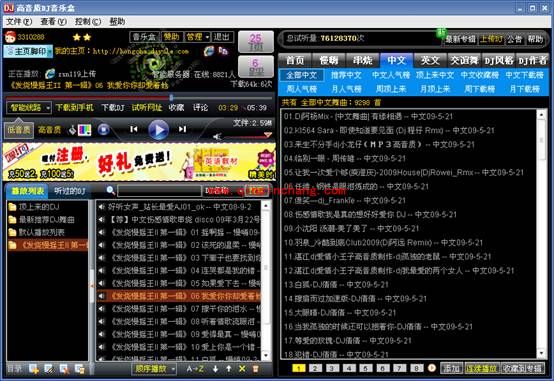
Task: Select the 中文人气榜 filter
Action: [x=391, y=75]
